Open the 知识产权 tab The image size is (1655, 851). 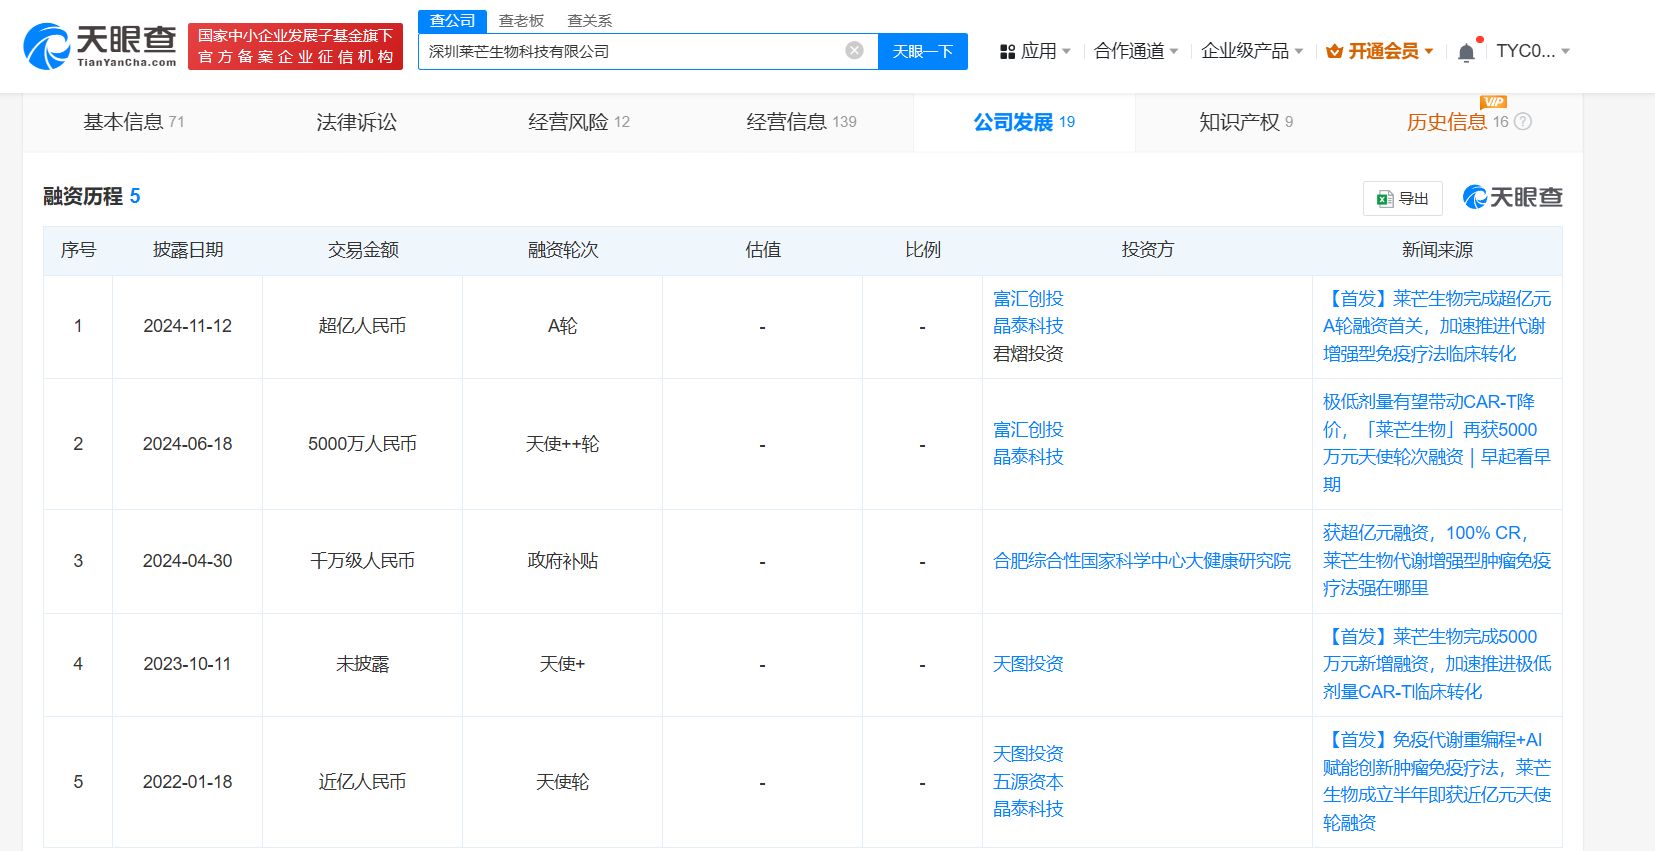click(x=1246, y=122)
